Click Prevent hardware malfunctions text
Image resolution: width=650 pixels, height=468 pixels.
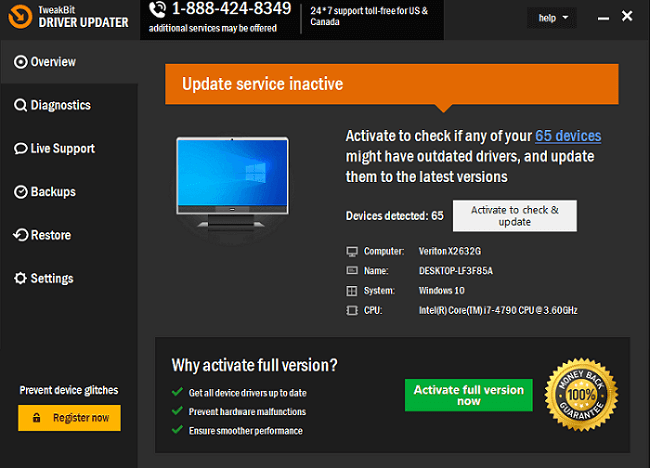pos(247,412)
